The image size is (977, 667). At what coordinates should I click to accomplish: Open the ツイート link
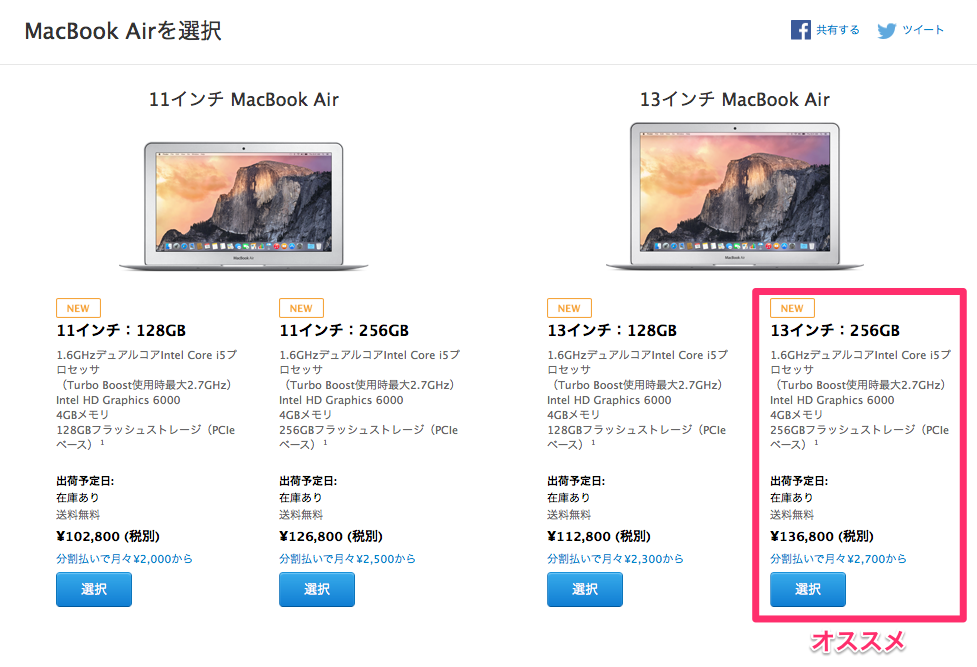923,30
